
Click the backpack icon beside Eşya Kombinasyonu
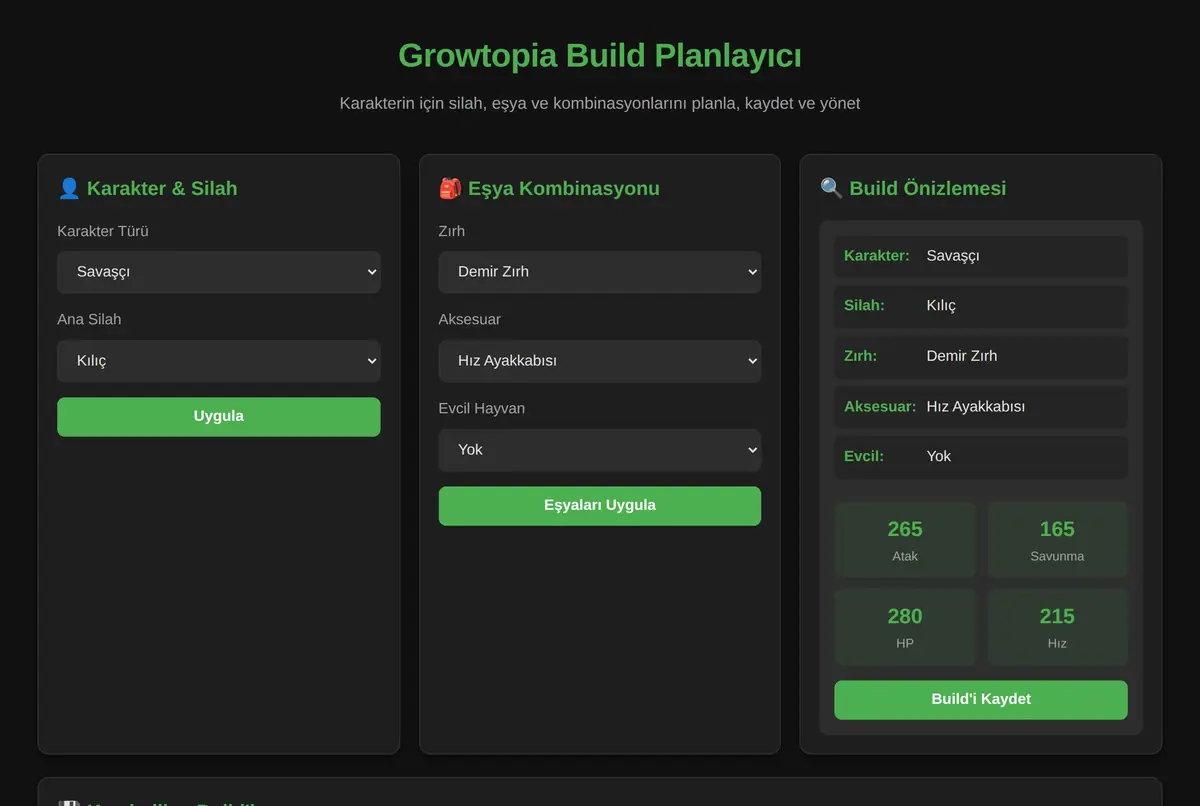tap(450, 188)
